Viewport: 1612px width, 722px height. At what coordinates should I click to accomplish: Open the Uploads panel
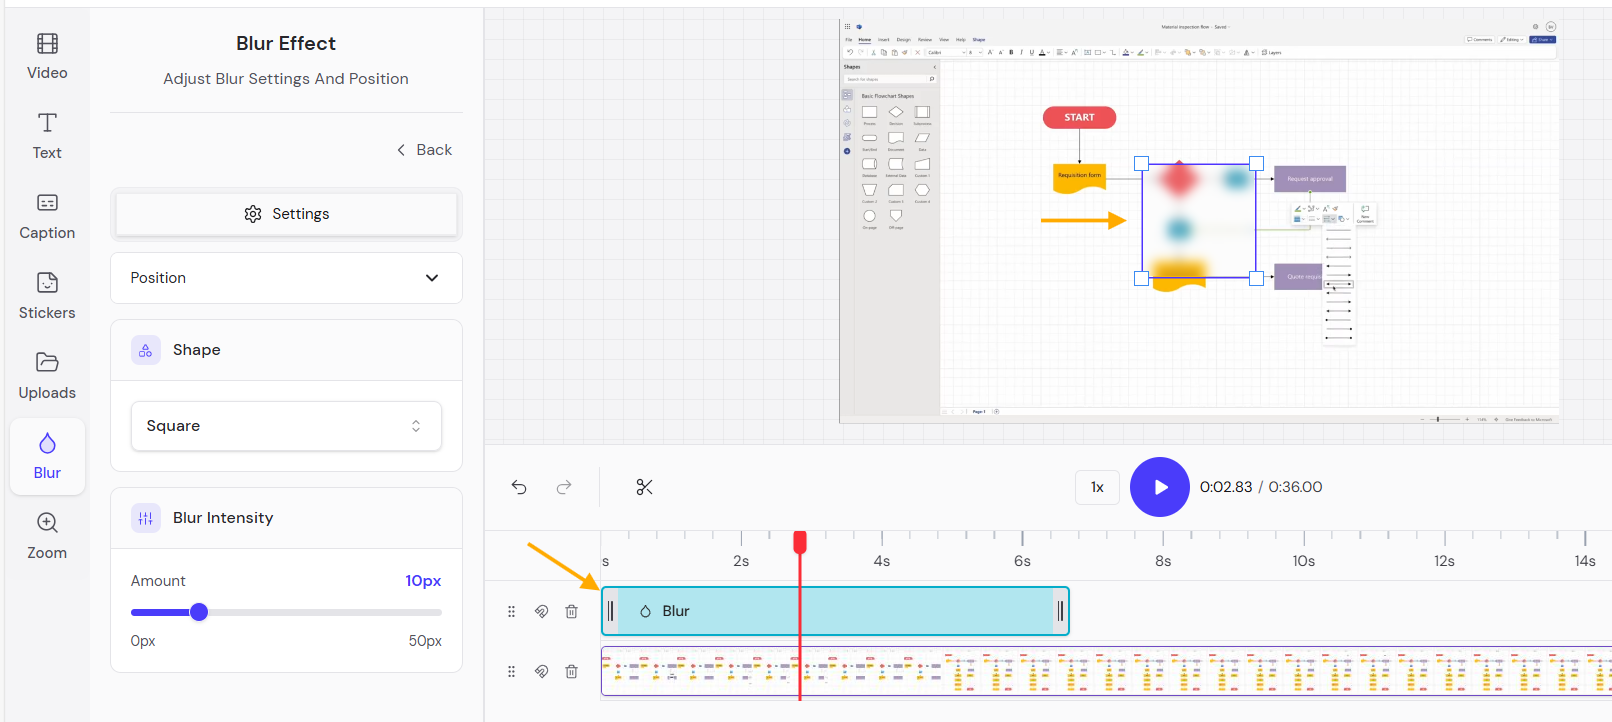tap(47, 376)
